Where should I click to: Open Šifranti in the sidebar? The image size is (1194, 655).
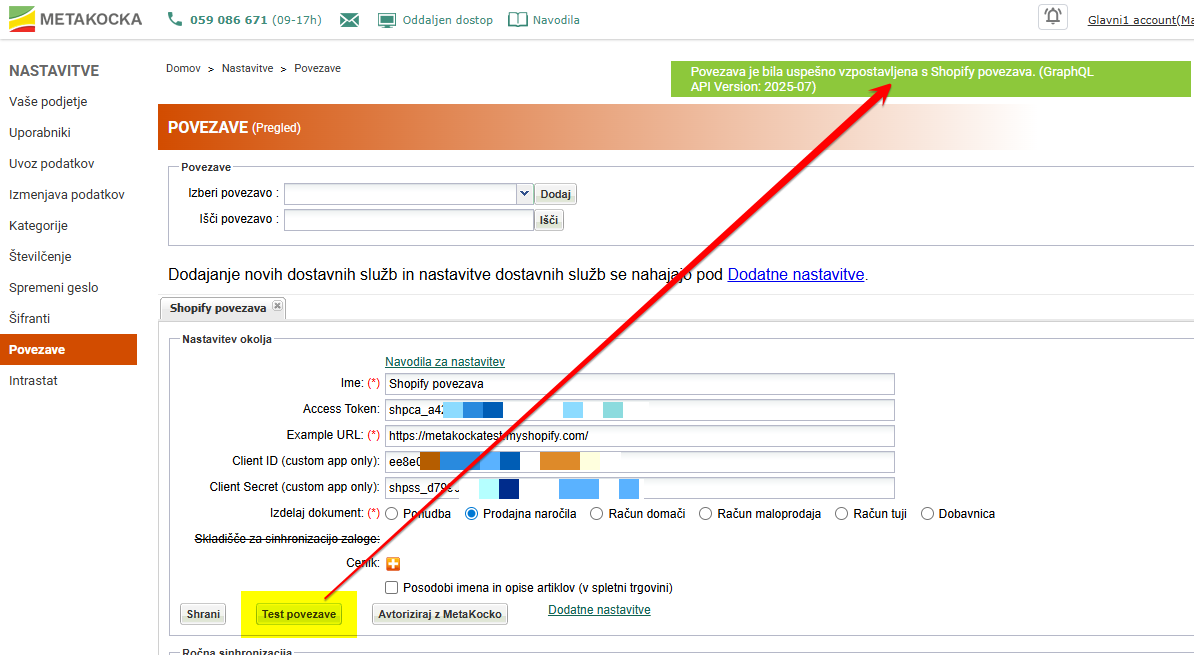point(30,318)
